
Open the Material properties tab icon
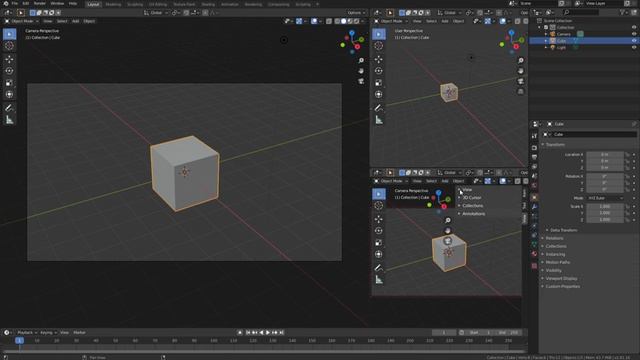(534, 254)
